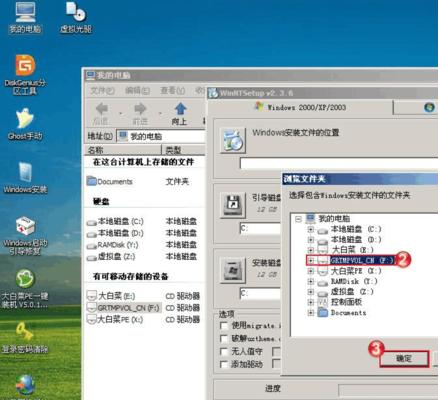The height and width of the screenshot is (400, 438).
Task: Expand the GRTMPVOL_CN (F:) tree node
Action: [x=311, y=260]
